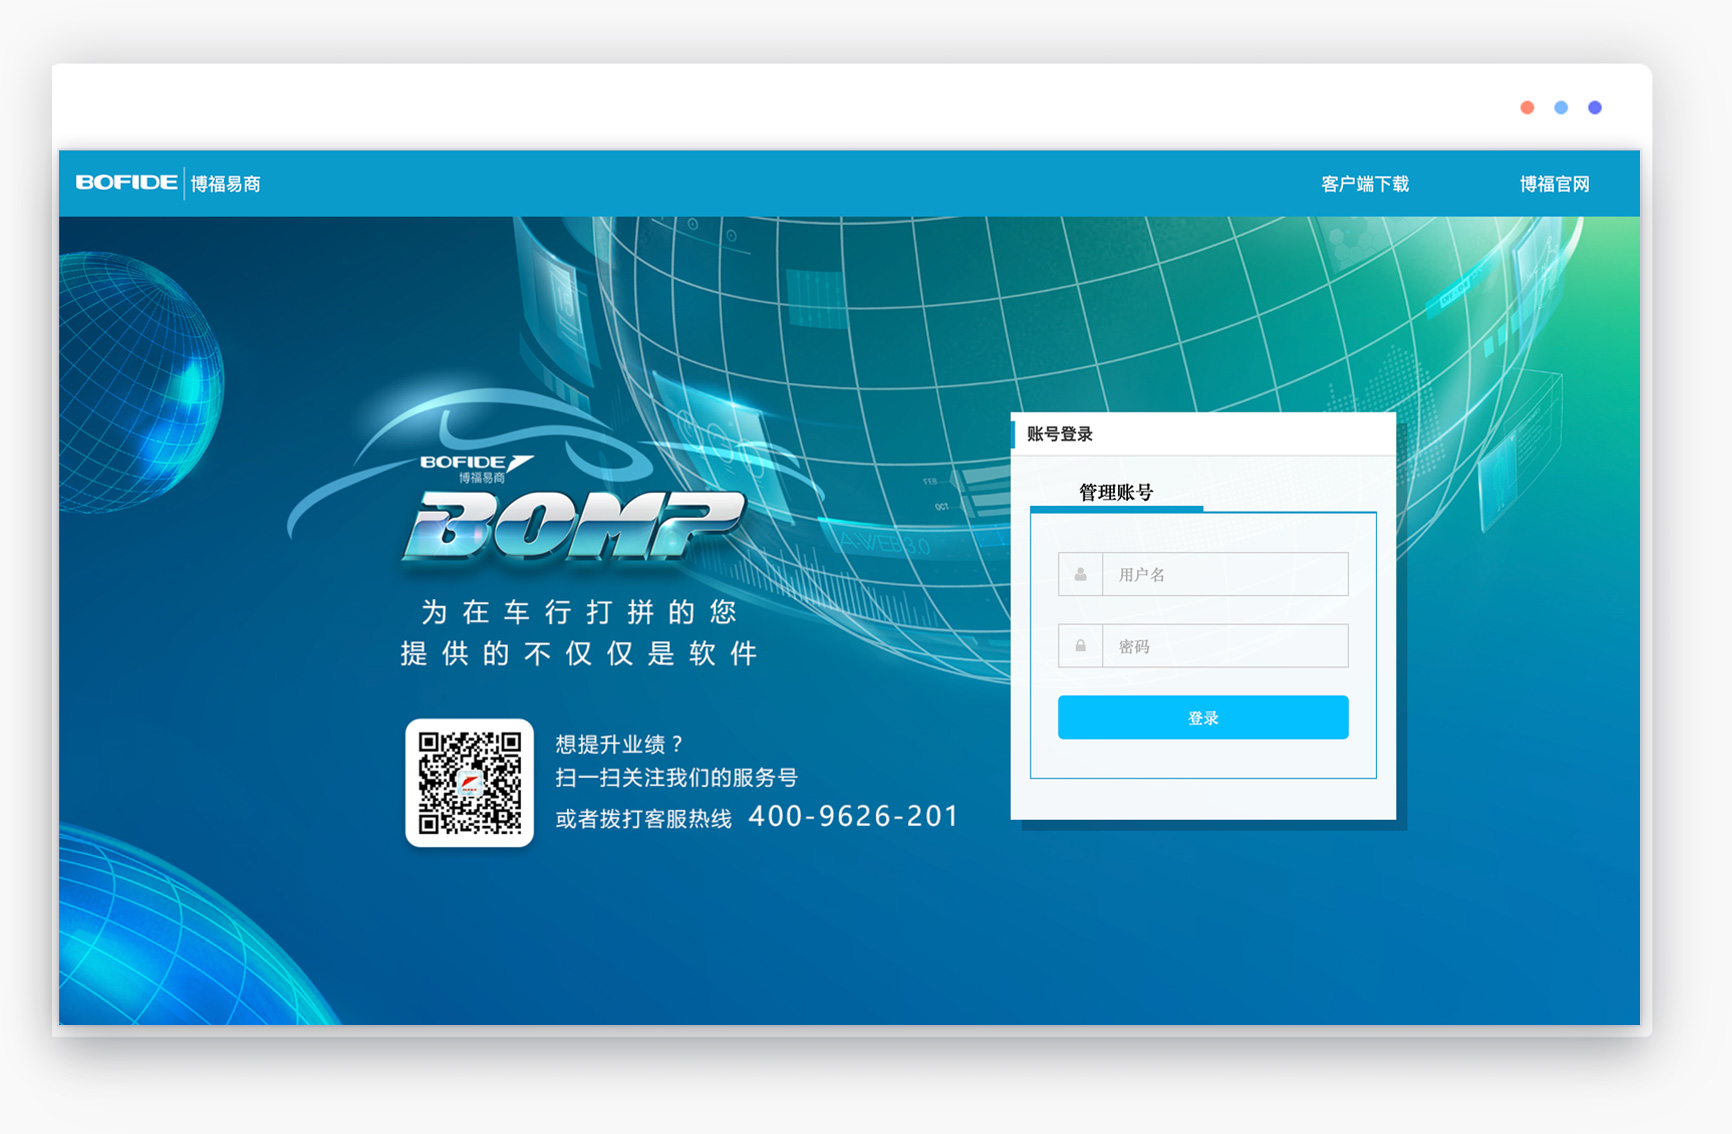Click the dark blue dot in window frame
The height and width of the screenshot is (1134, 1732).
point(1595,108)
